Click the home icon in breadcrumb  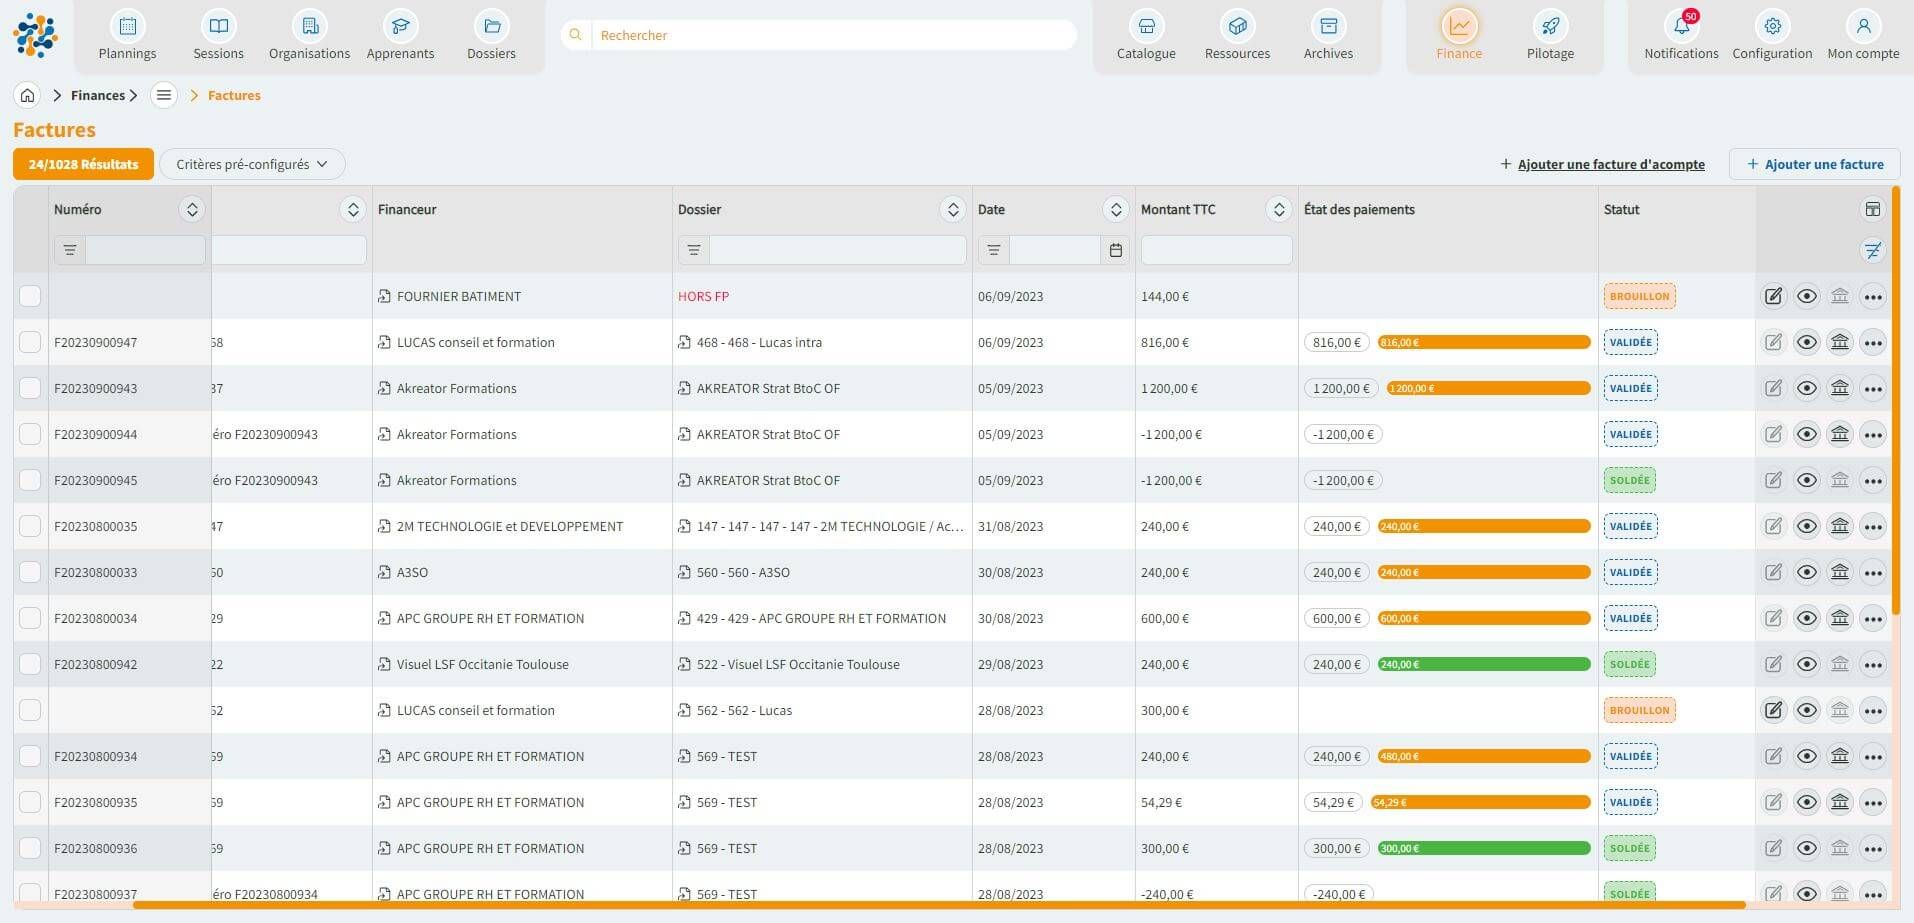coord(28,95)
